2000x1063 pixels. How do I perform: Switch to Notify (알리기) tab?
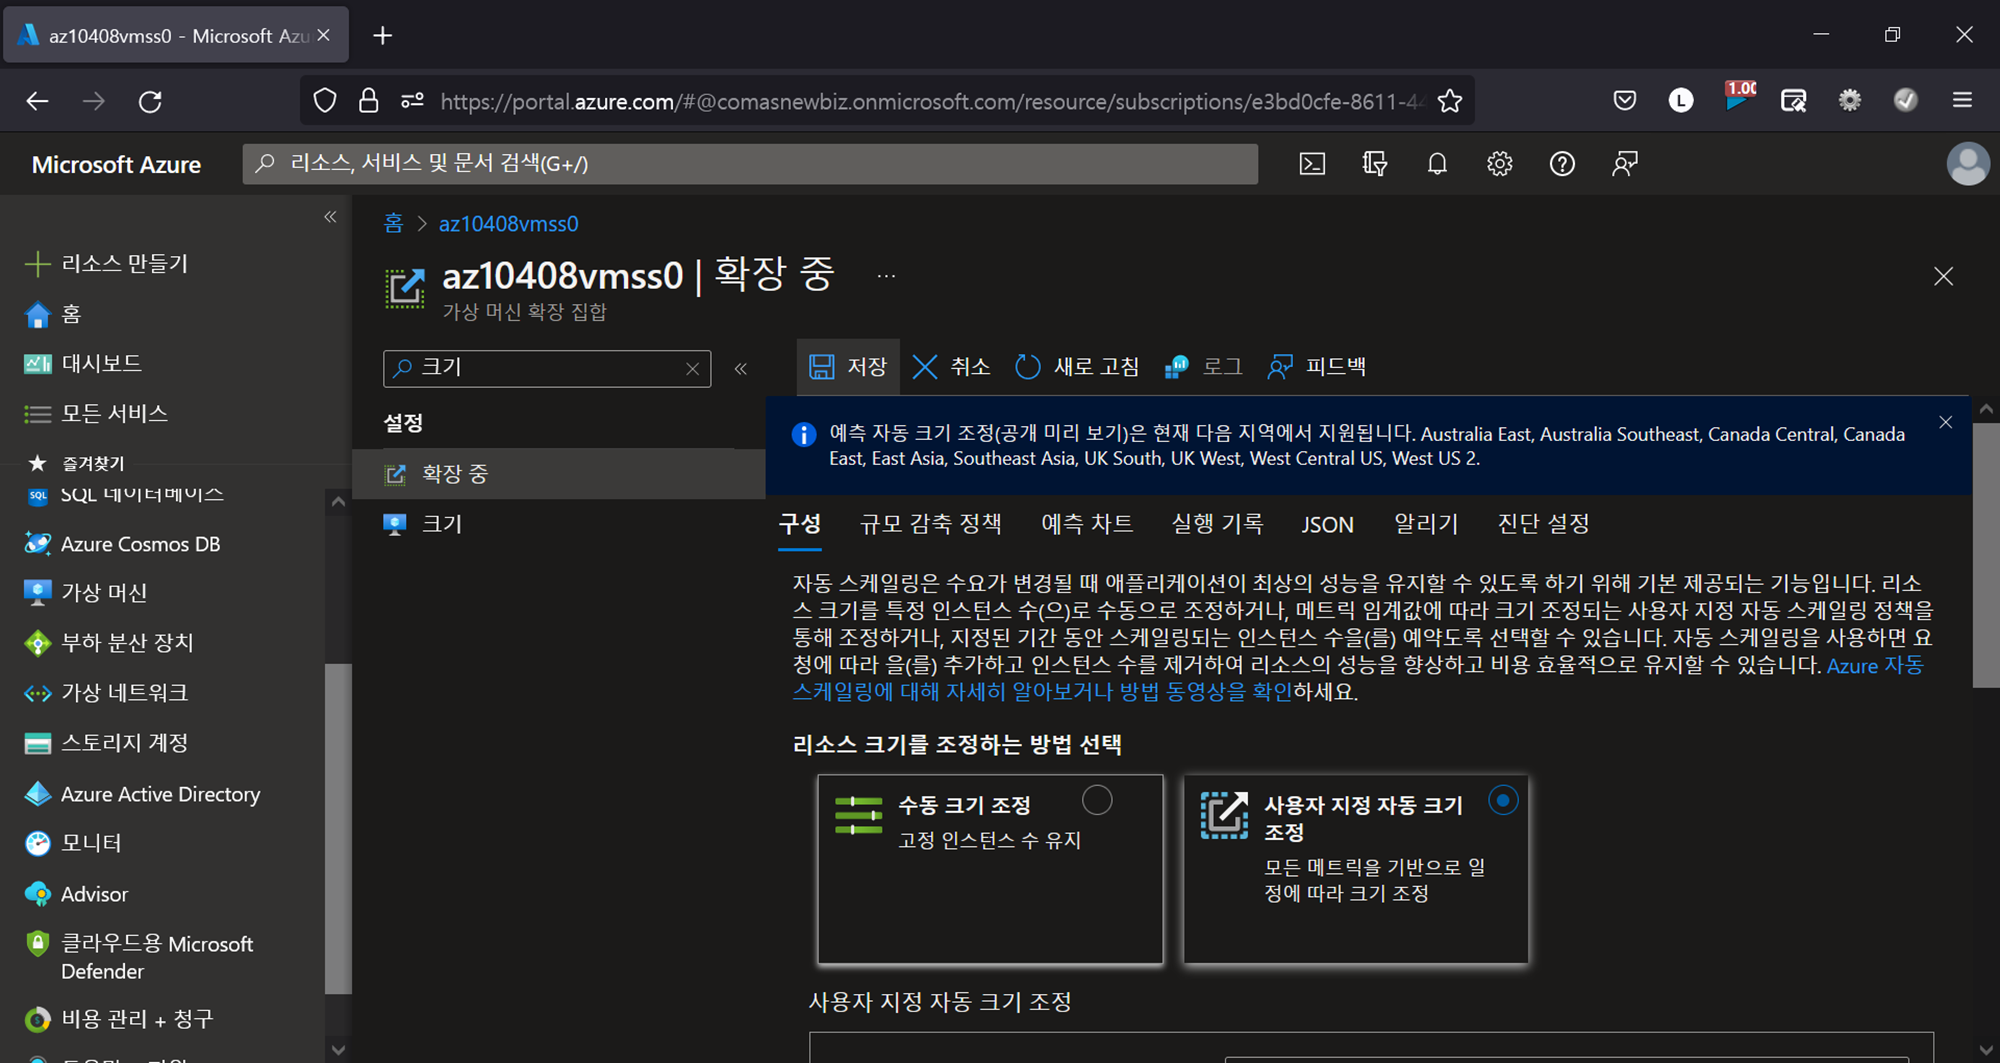click(x=1426, y=524)
